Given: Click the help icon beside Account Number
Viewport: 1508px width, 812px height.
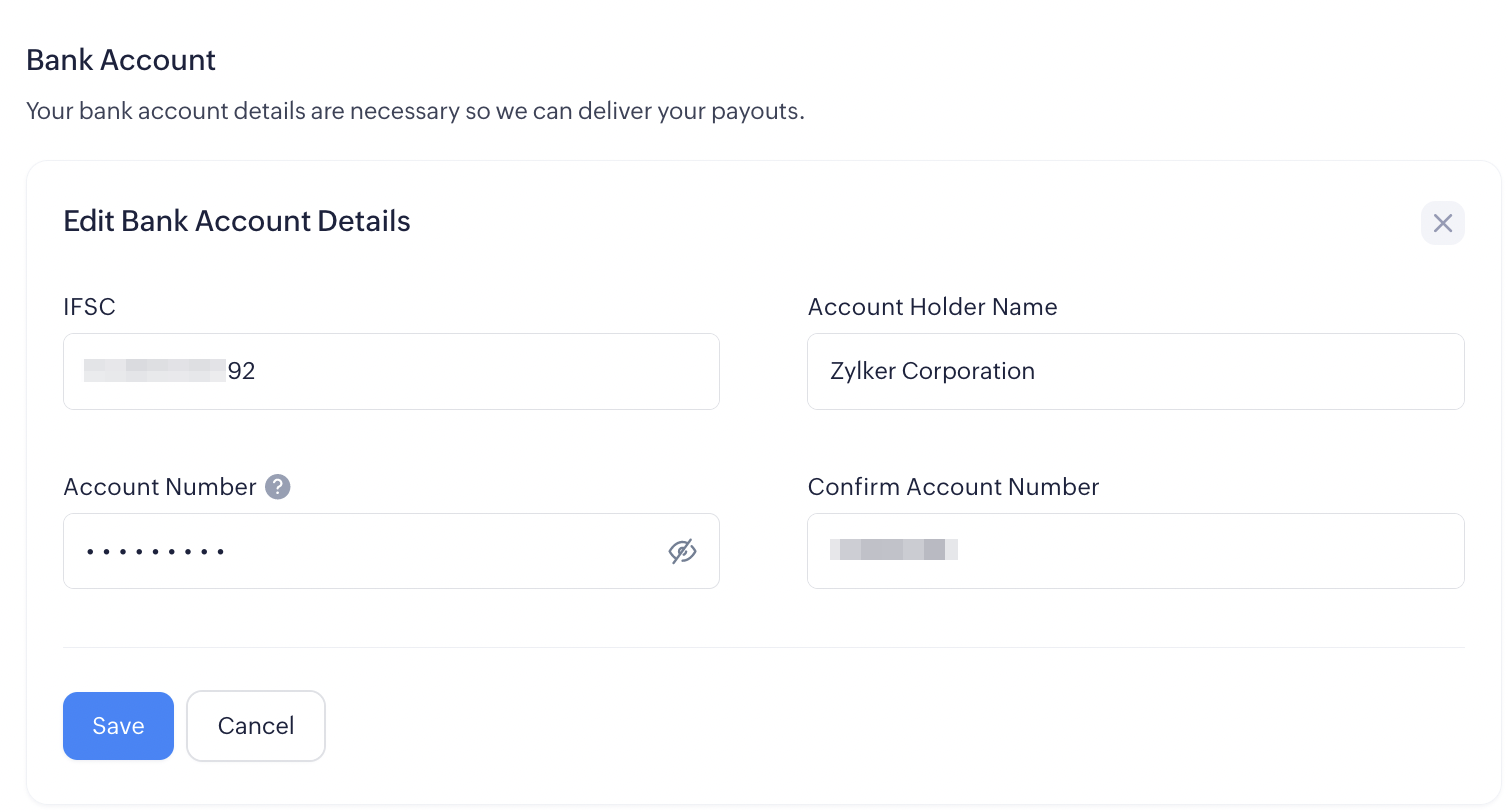Looking at the screenshot, I should click(x=278, y=487).
